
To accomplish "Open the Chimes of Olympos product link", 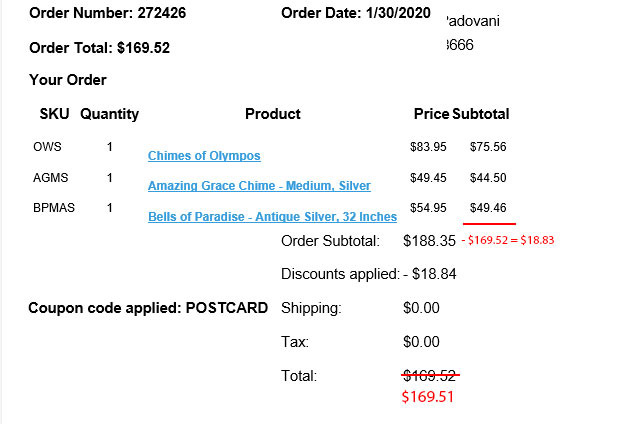I will (x=204, y=156).
